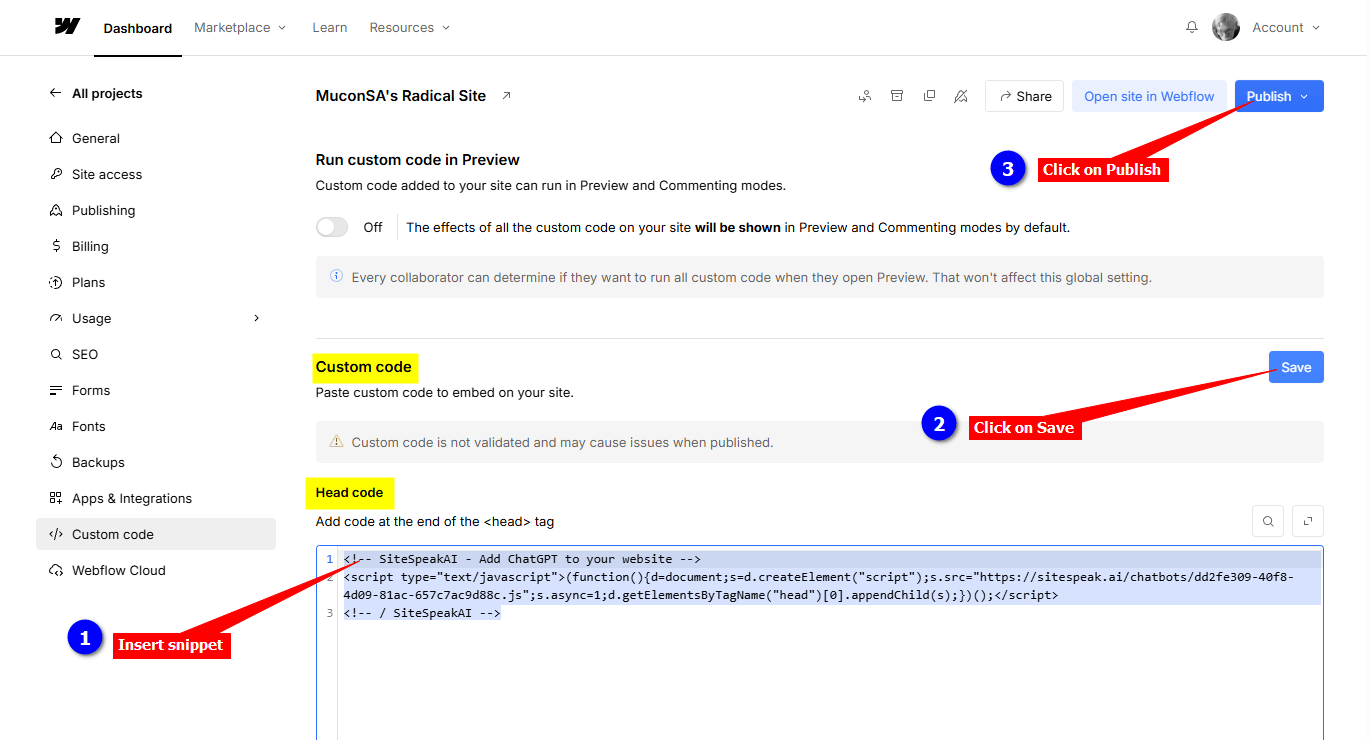Click the 'MuconSA's Radical Site' title
This screenshot has width=1369, height=740.
pyautogui.click(x=401, y=96)
